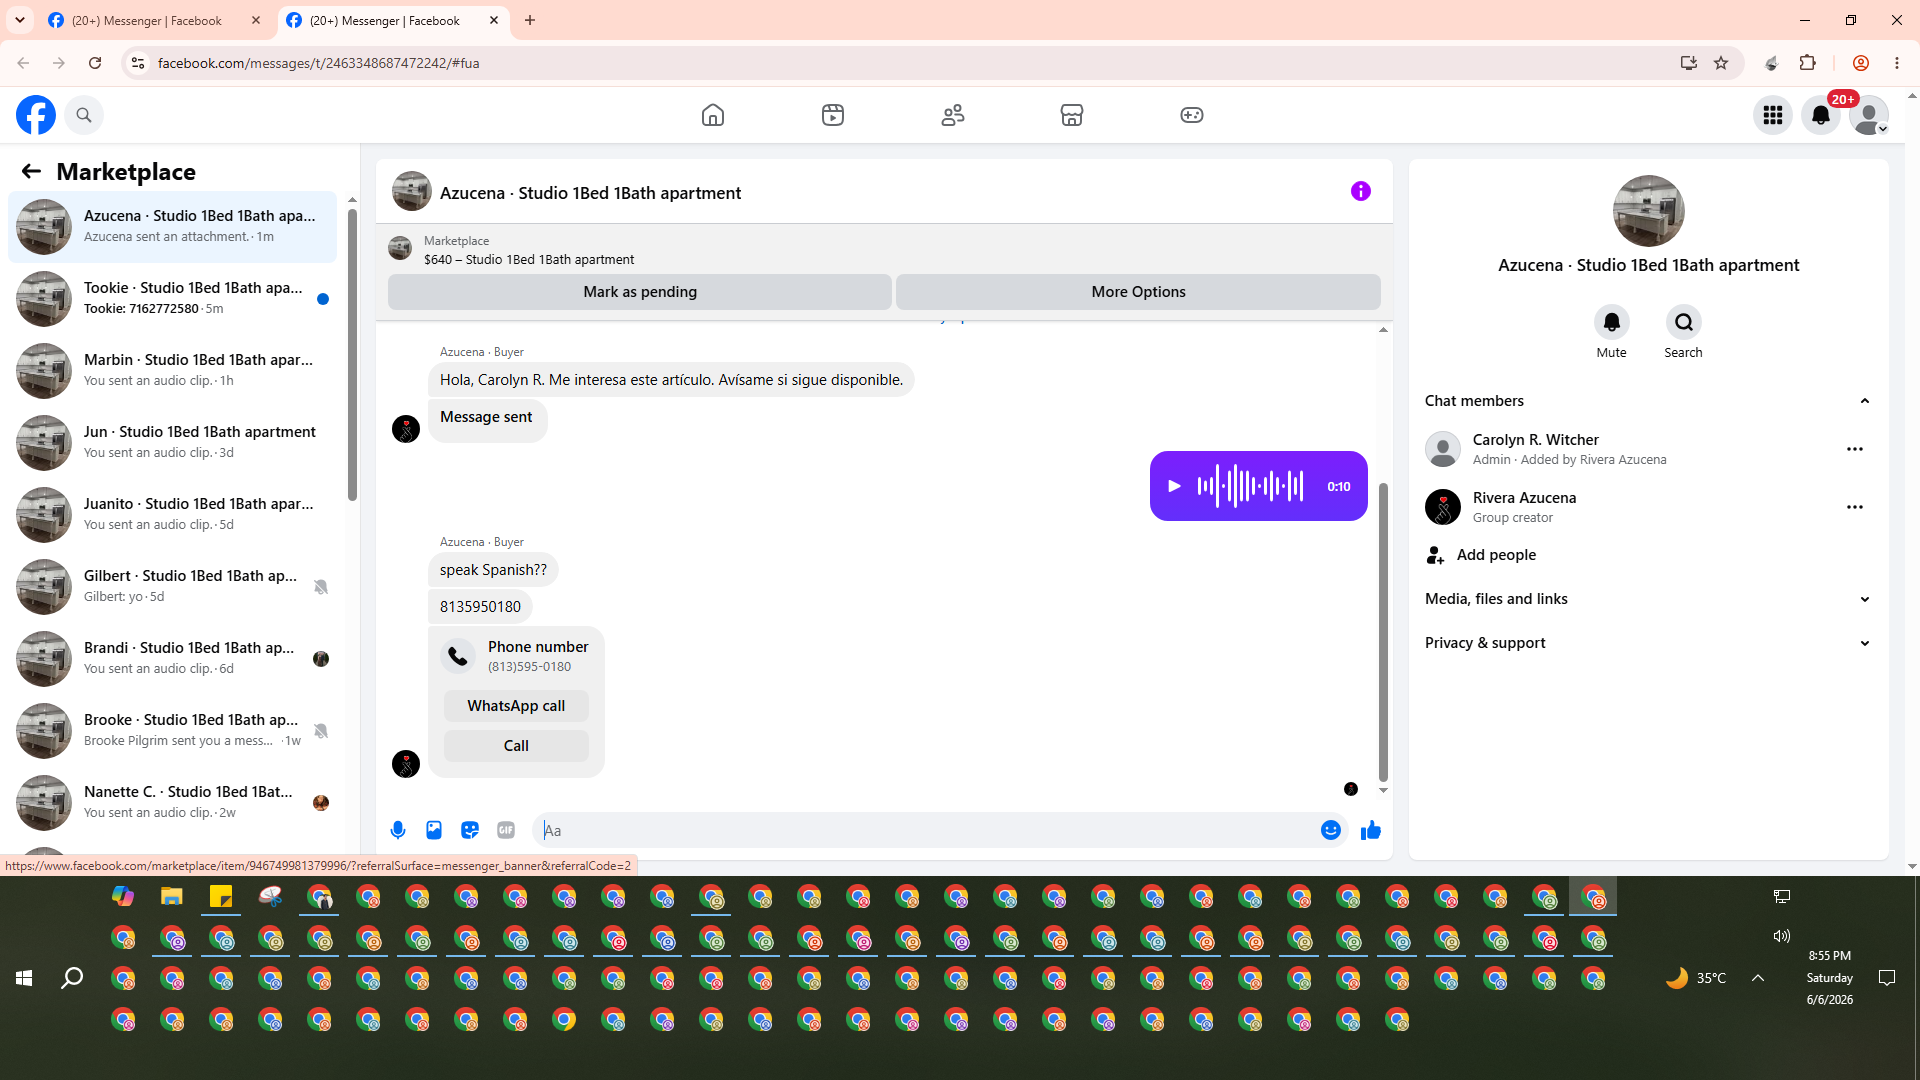Go to the Home feed icon

(x=713, y=115)
